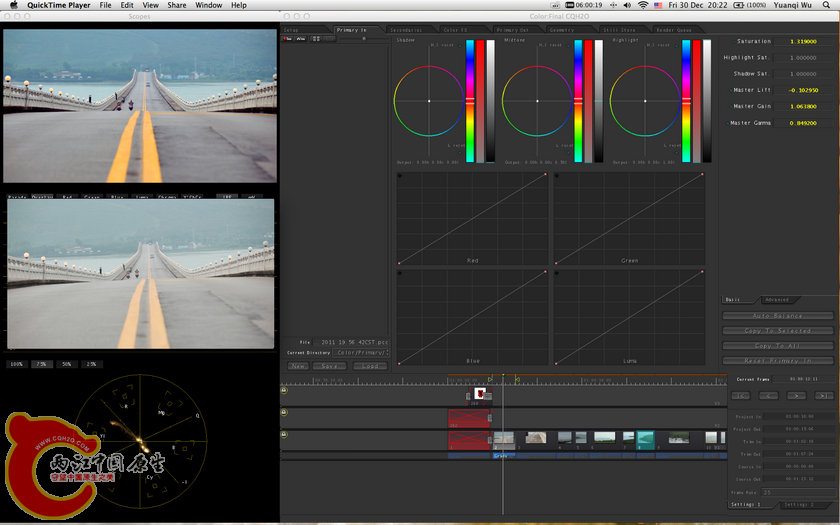Click the Frame Rate field

pyautogui.click(x=797, y=492)
